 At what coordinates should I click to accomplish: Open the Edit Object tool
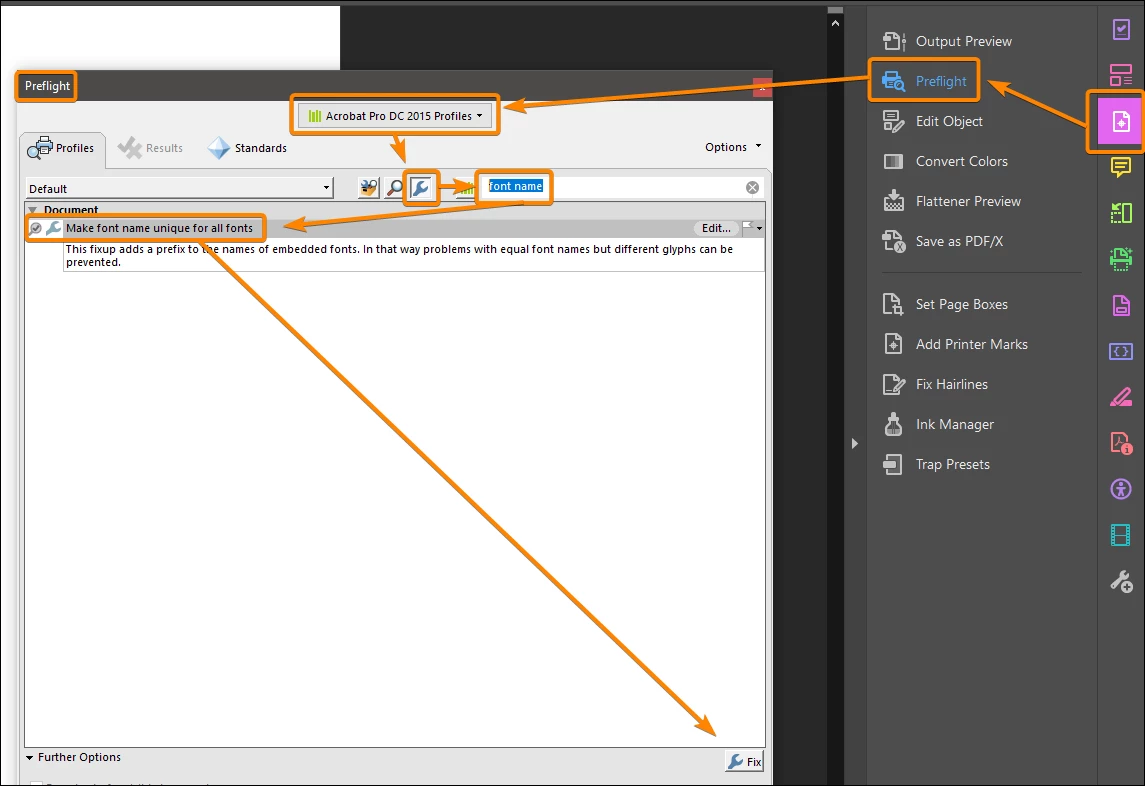pos(933,121)
